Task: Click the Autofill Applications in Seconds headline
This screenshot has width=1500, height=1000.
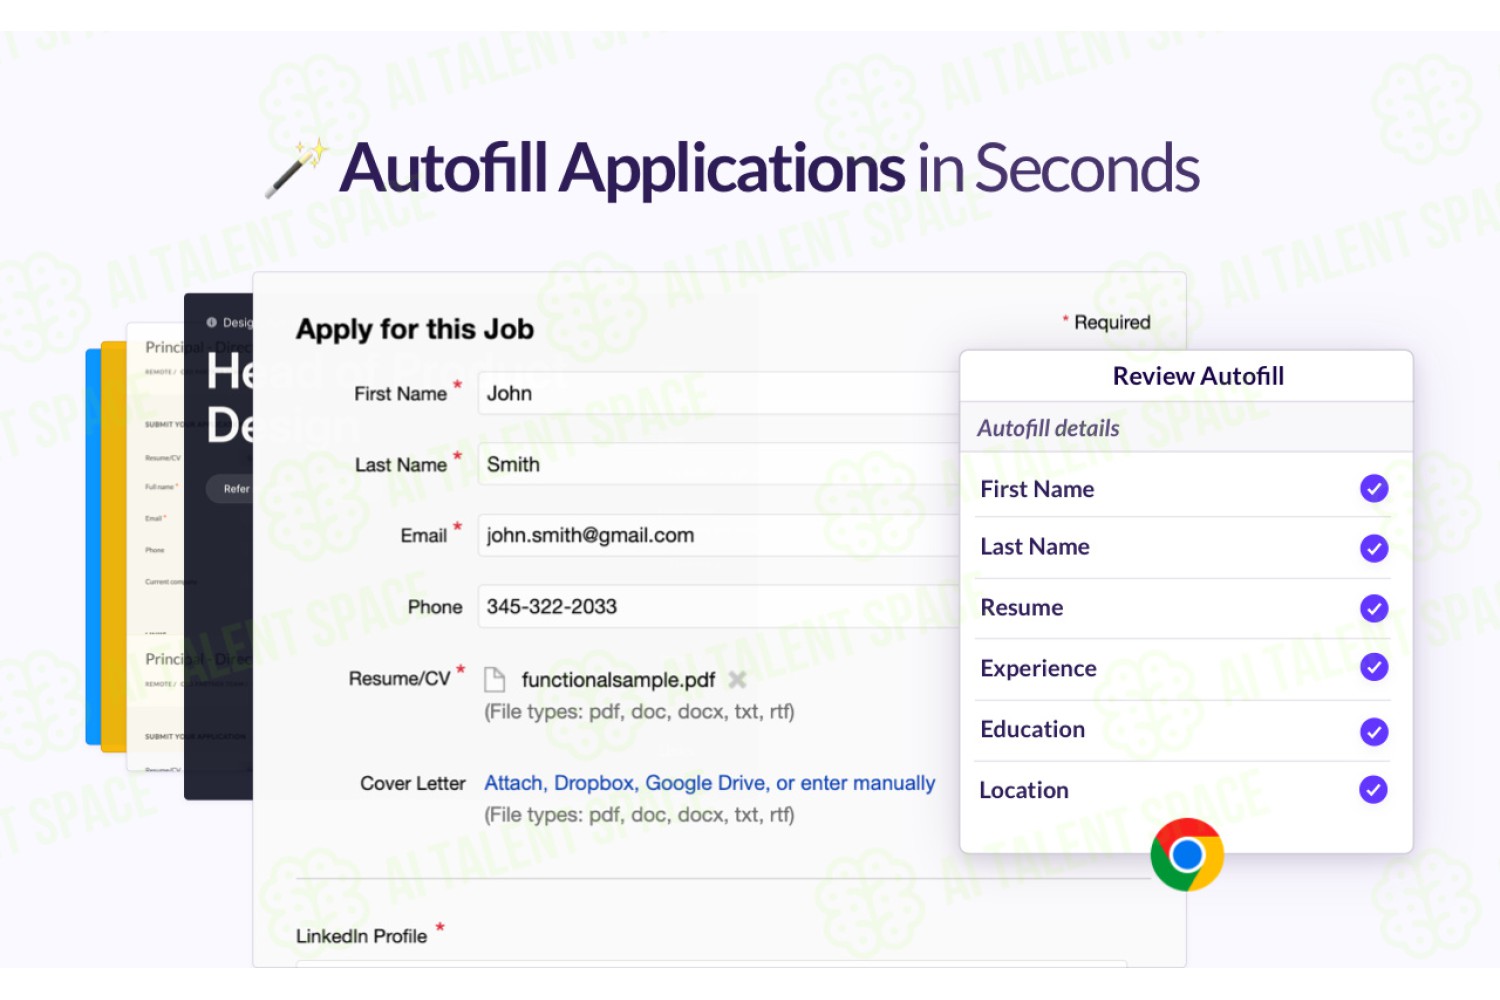Action: 769,168
